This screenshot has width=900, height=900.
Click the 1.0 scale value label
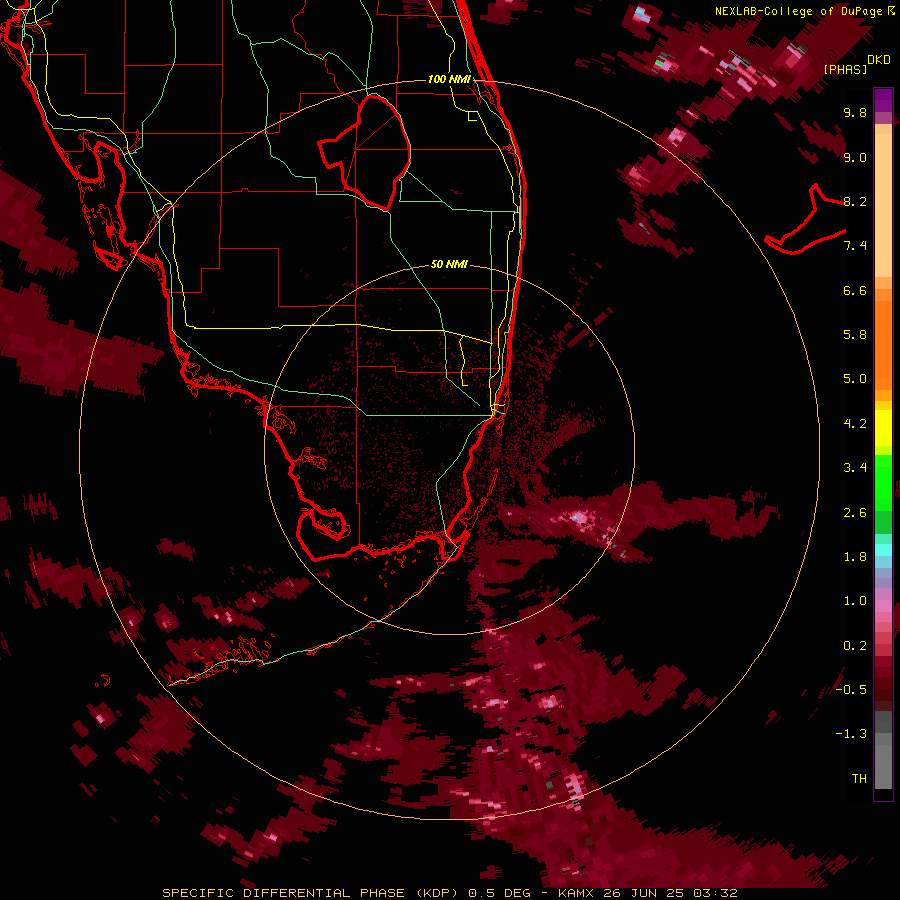coord(855,601)
